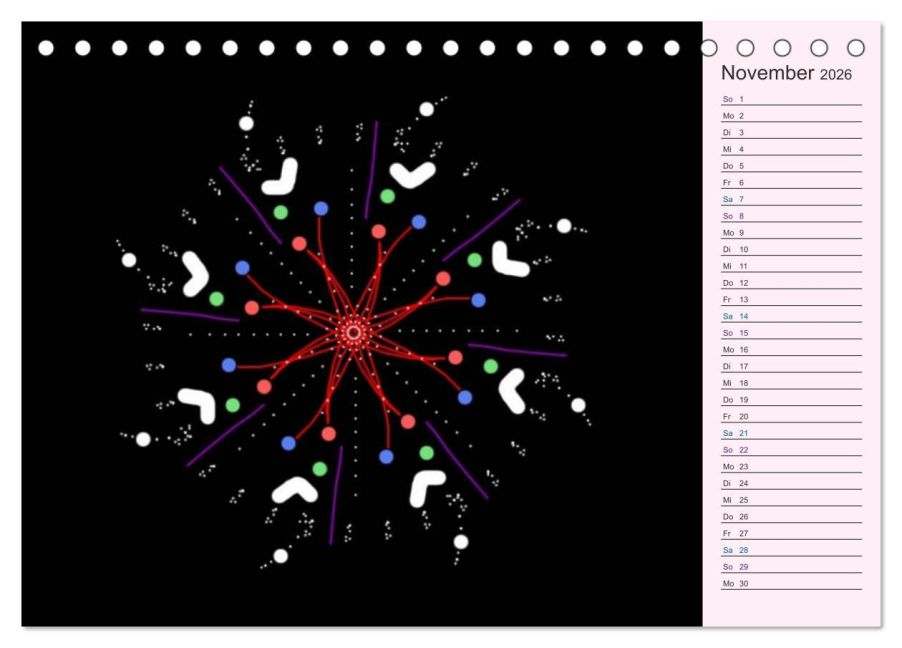
Task: Select the calendar row "Fr 27"
Action: click(792, 533)
